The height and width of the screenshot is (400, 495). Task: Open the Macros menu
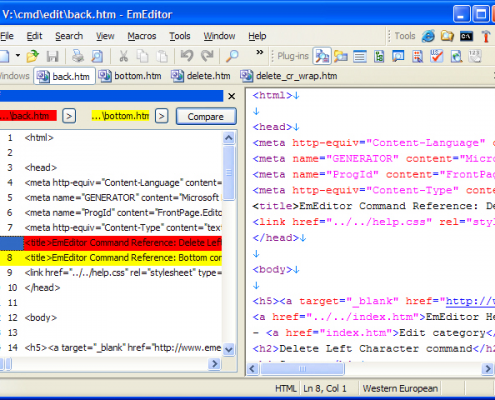pyautogui.click(x=142, y=36)
